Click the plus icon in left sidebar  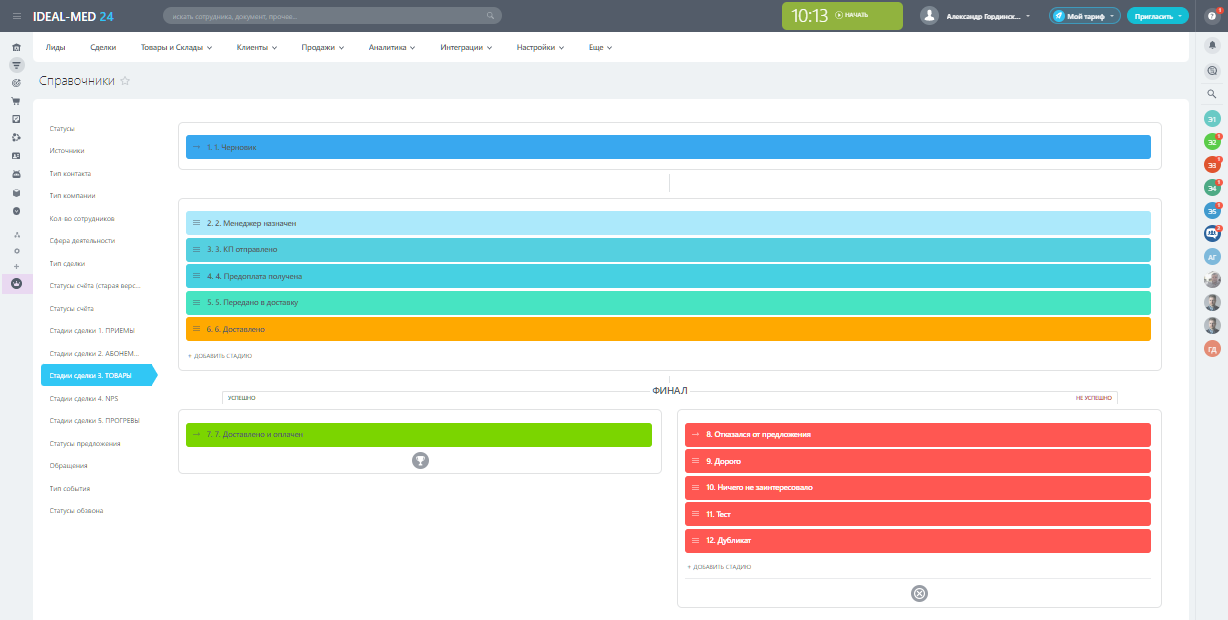coord(16,267)
